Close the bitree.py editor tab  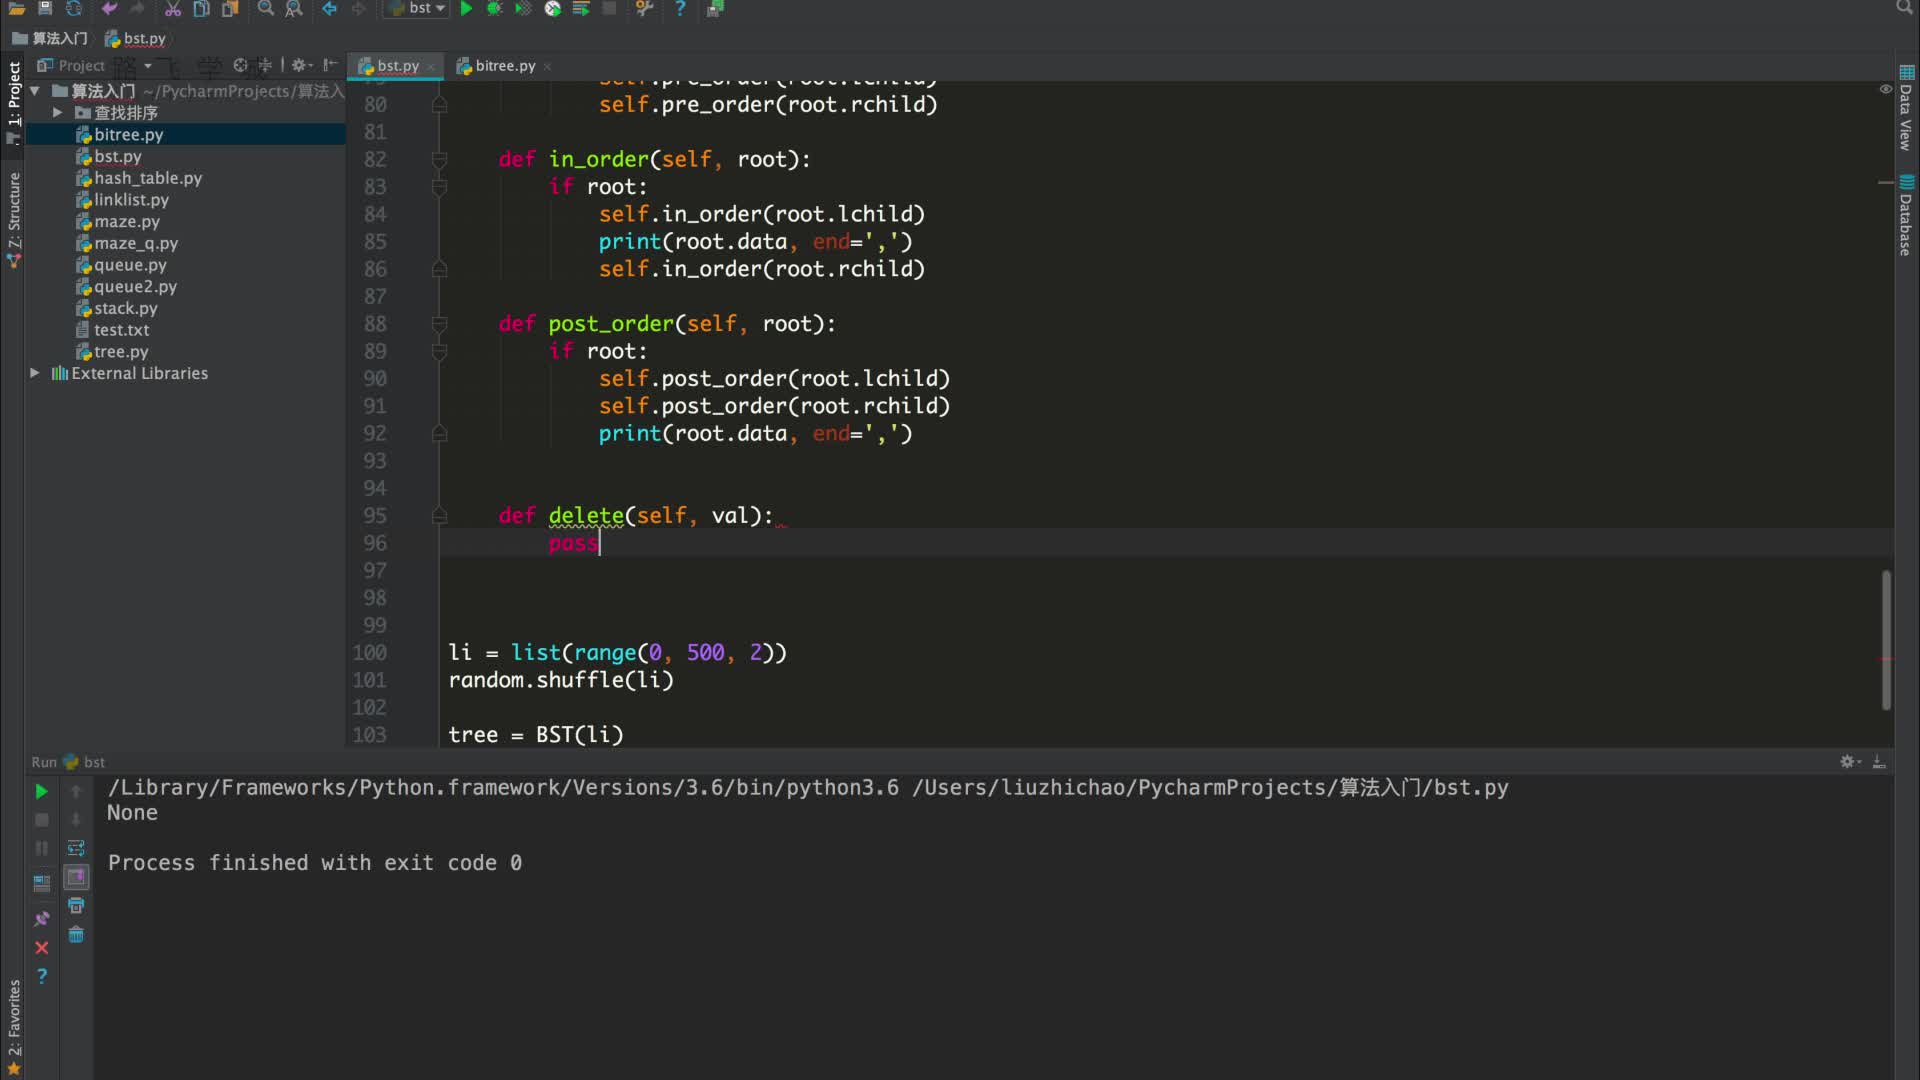point(547,67)
